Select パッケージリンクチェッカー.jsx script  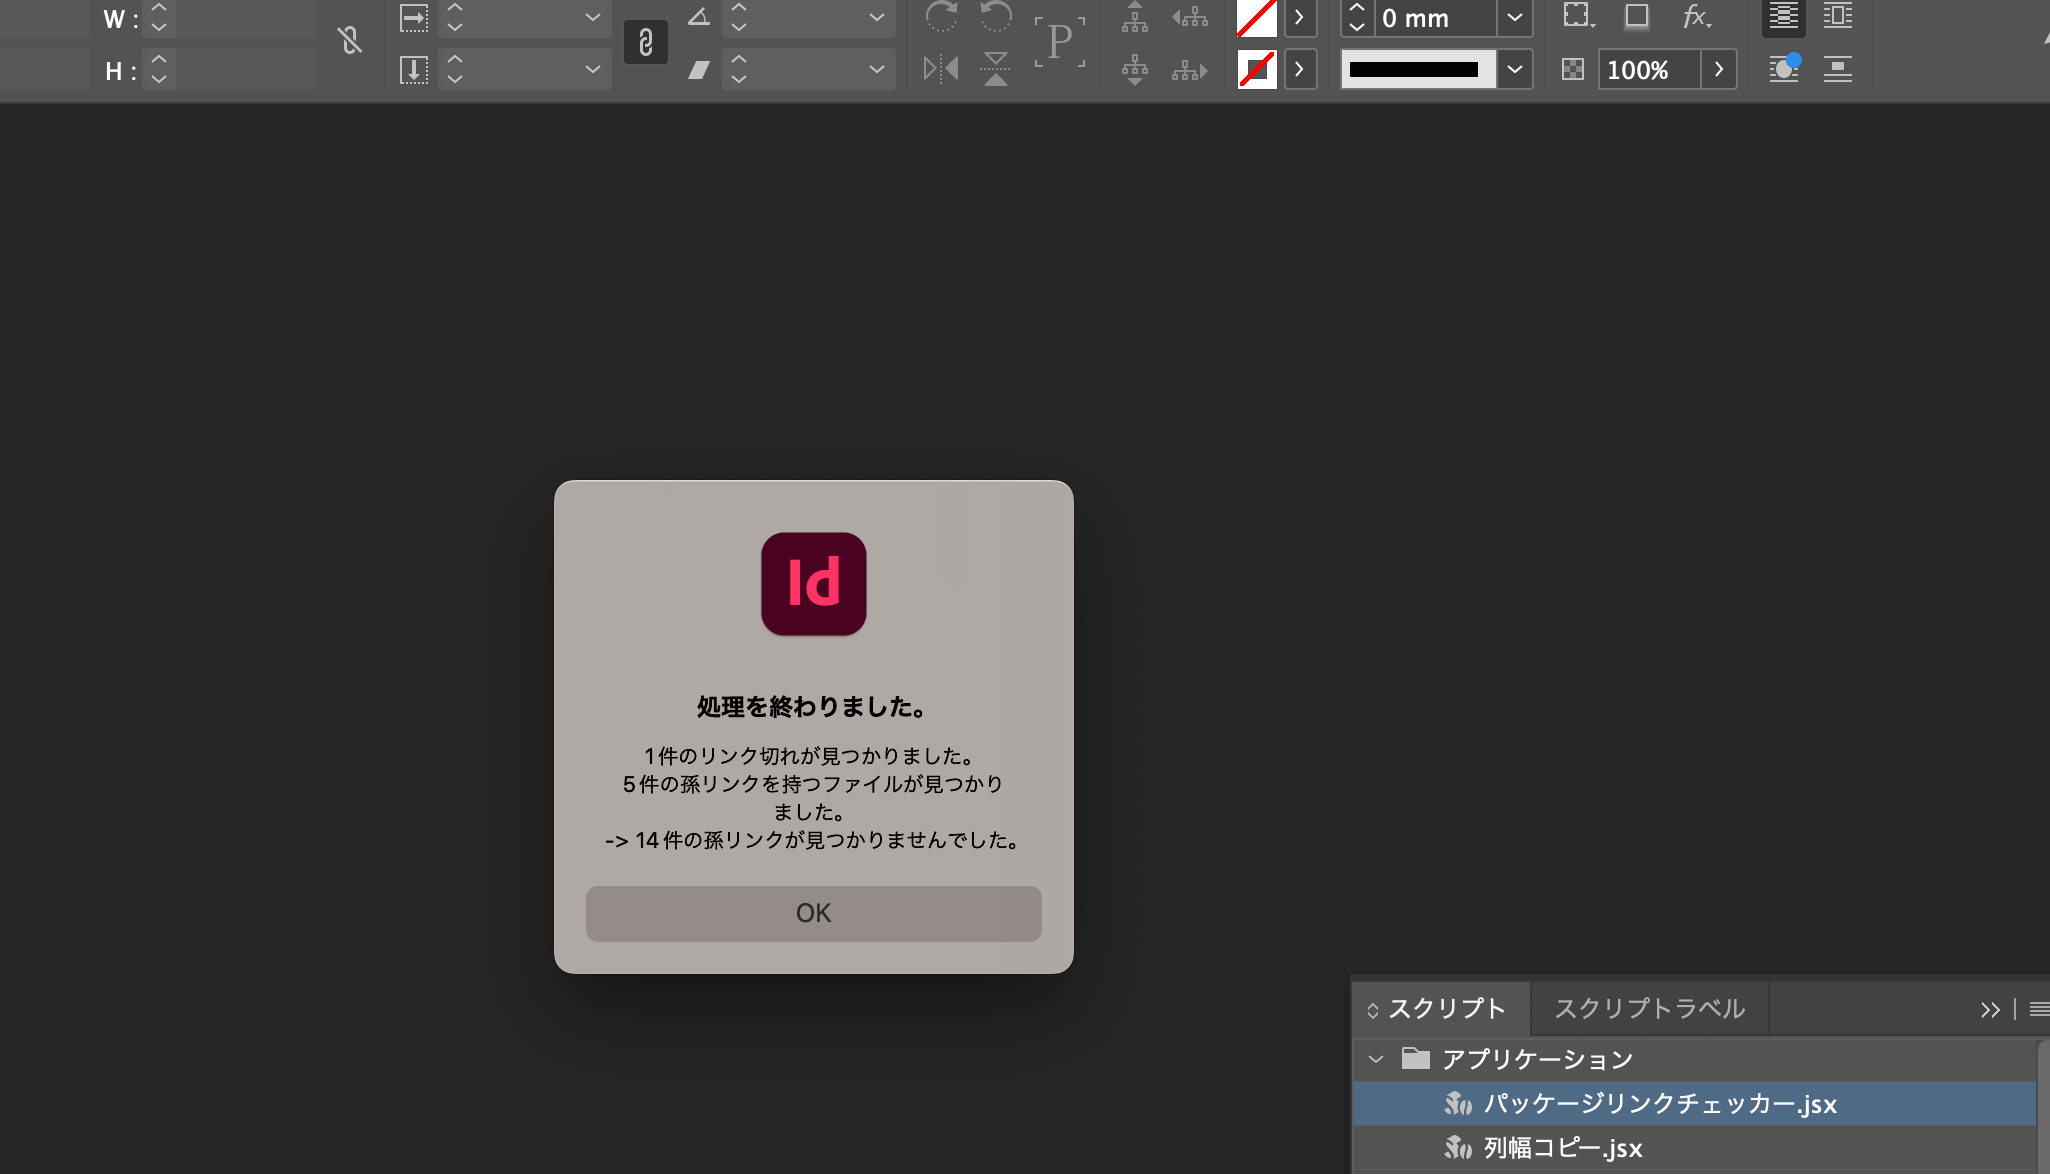(1694, 1104)
